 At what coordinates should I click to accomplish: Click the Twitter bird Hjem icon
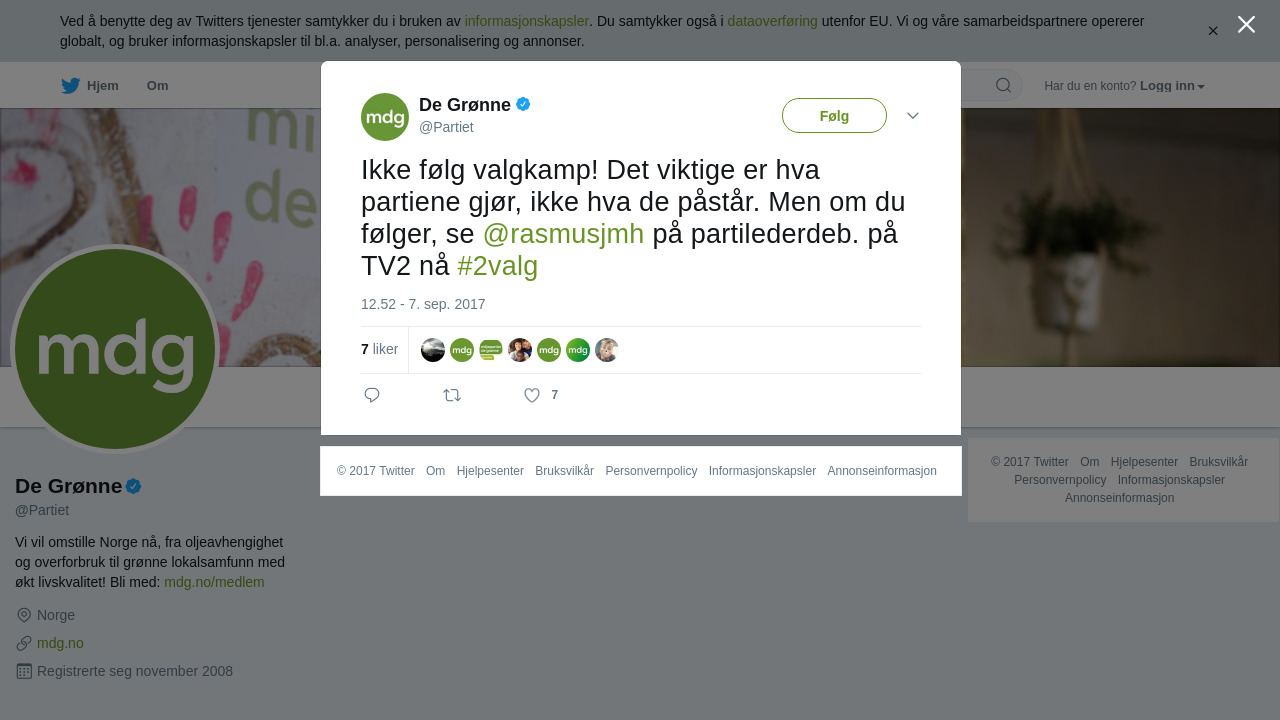pos(70,86)
